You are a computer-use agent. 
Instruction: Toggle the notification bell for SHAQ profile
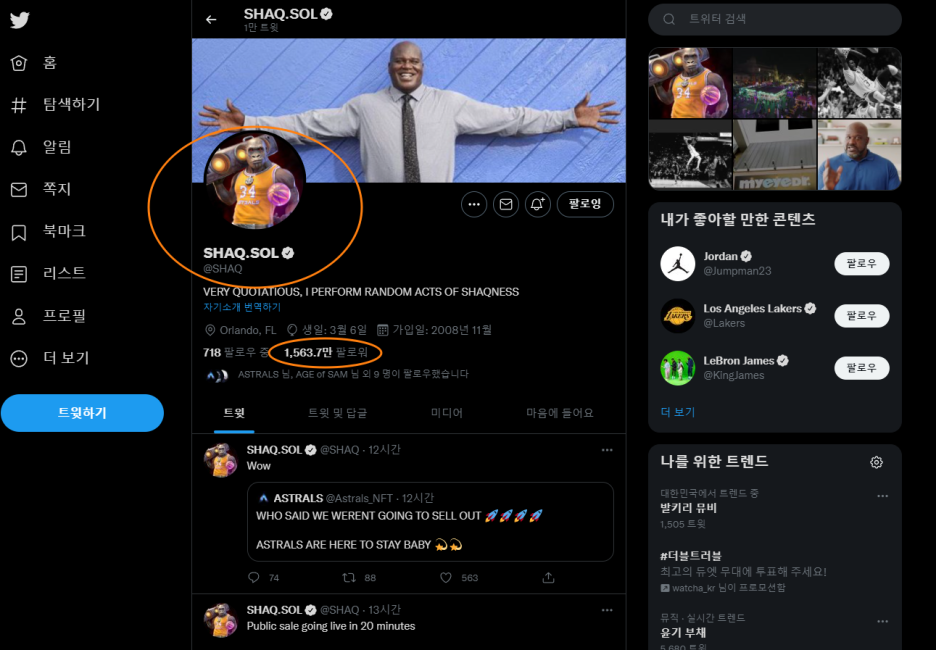click(537, 204)
